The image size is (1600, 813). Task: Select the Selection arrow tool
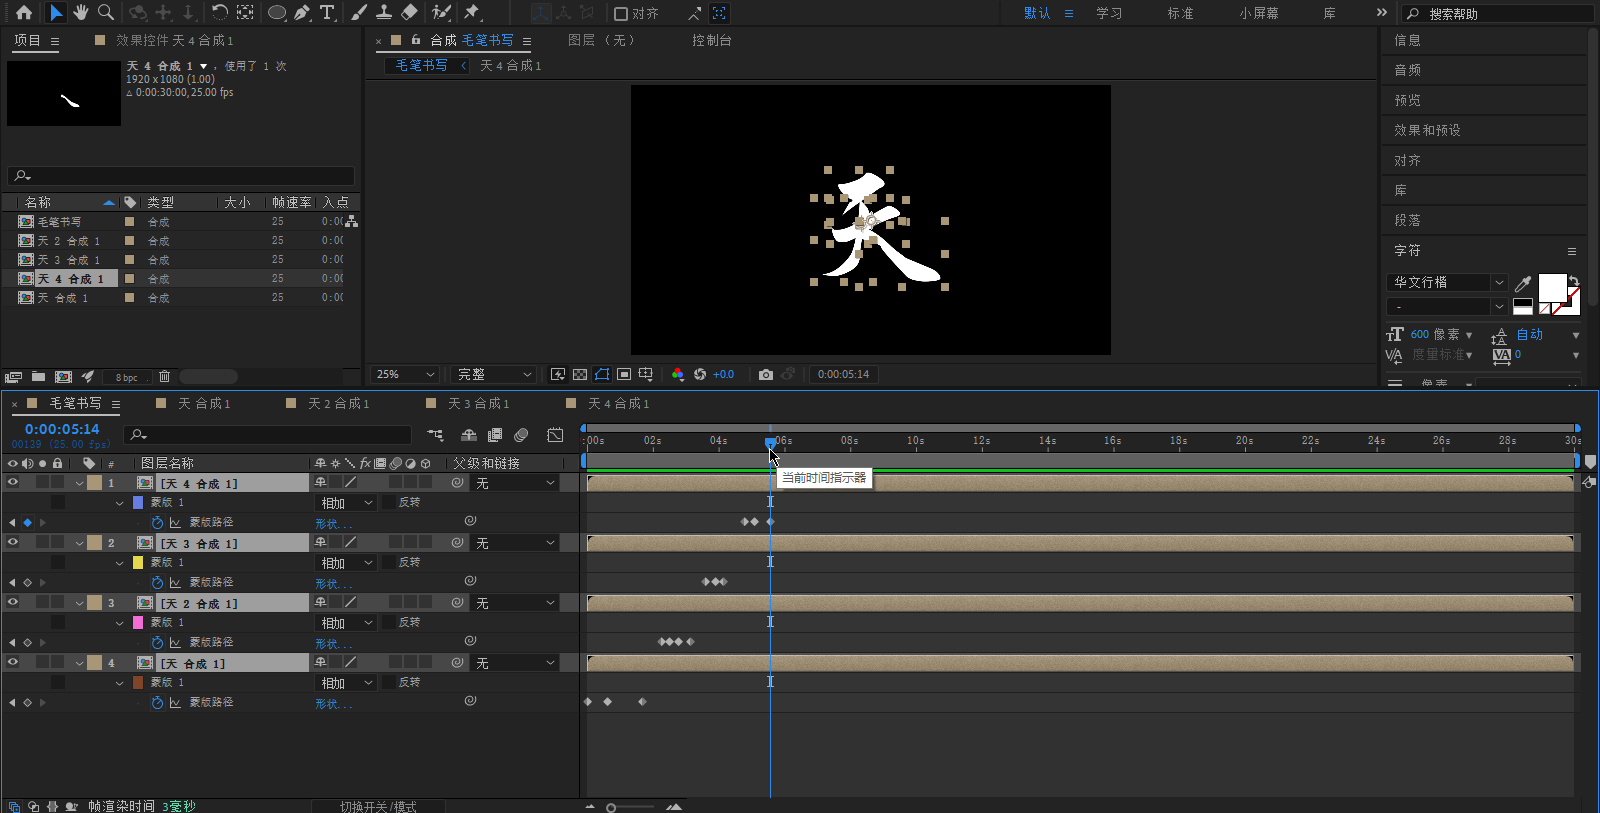click(56, 13)
